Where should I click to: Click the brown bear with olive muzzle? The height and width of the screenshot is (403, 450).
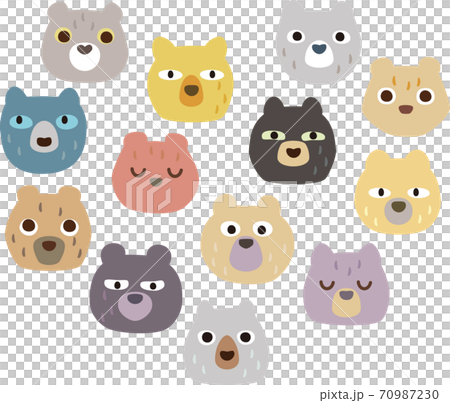[48, 228]
